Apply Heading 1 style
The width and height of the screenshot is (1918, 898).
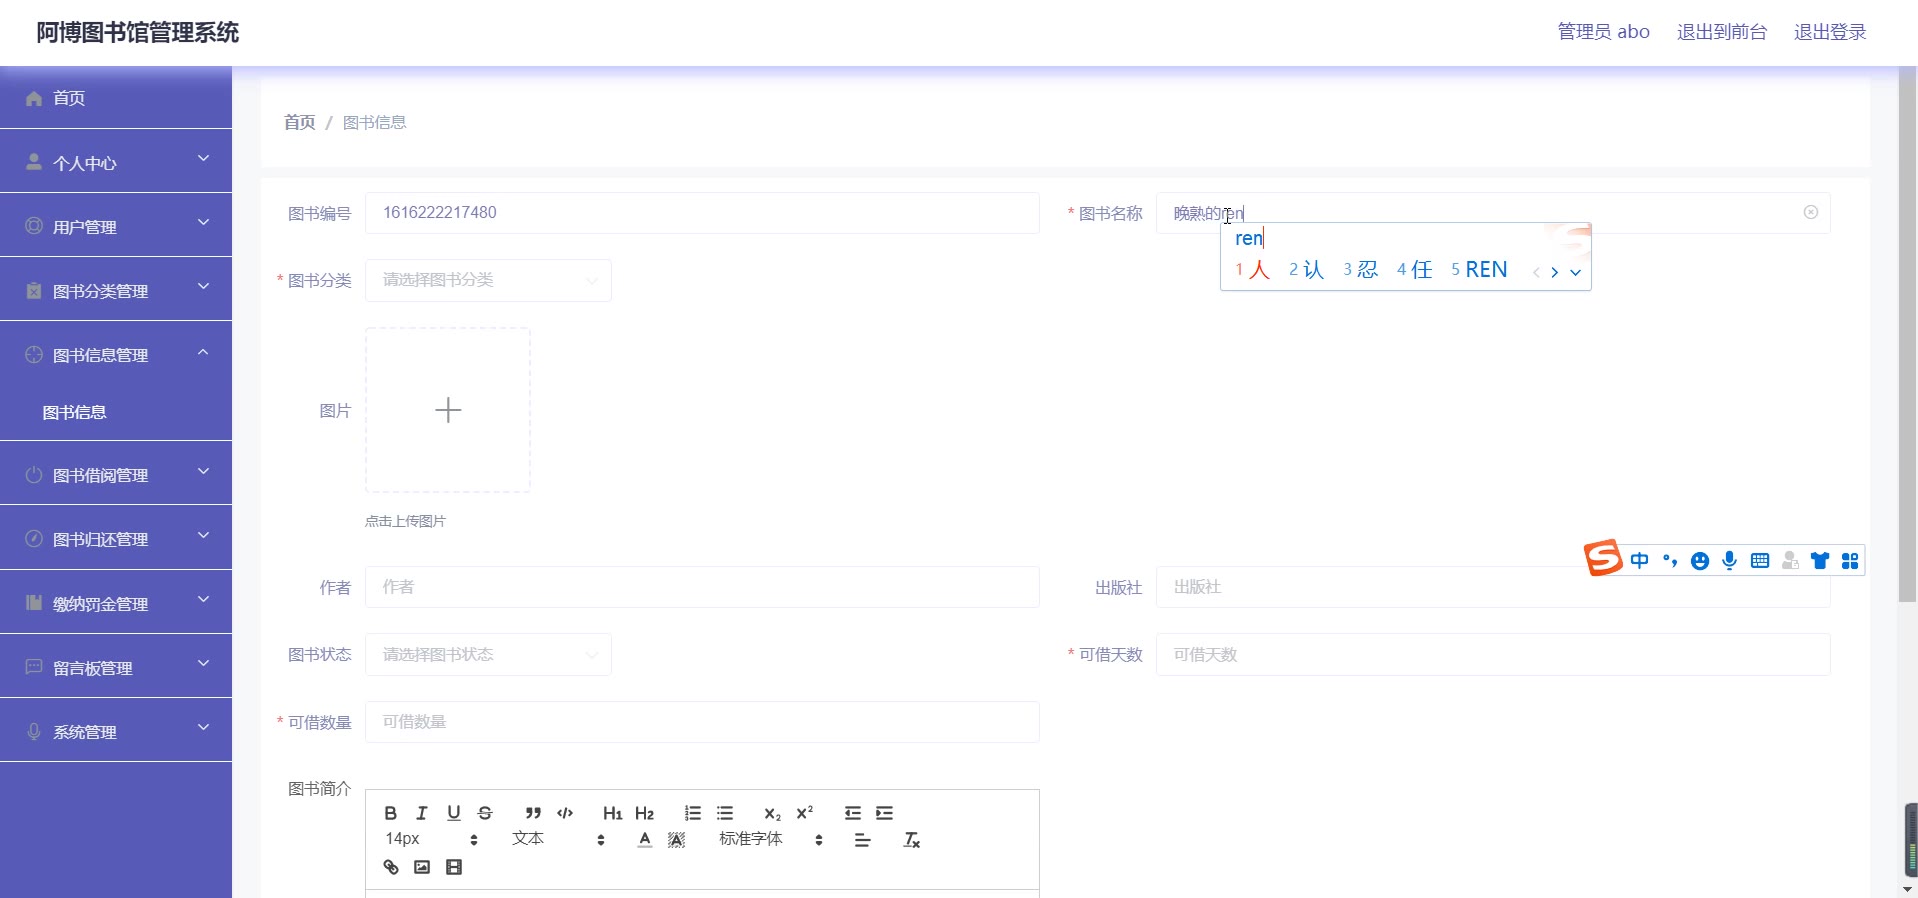[x=613, y=813]
